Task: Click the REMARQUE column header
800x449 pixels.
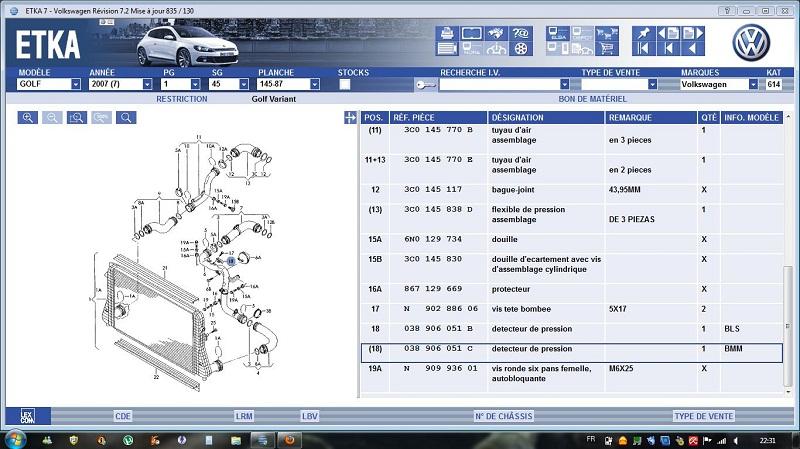Action: 651,118
